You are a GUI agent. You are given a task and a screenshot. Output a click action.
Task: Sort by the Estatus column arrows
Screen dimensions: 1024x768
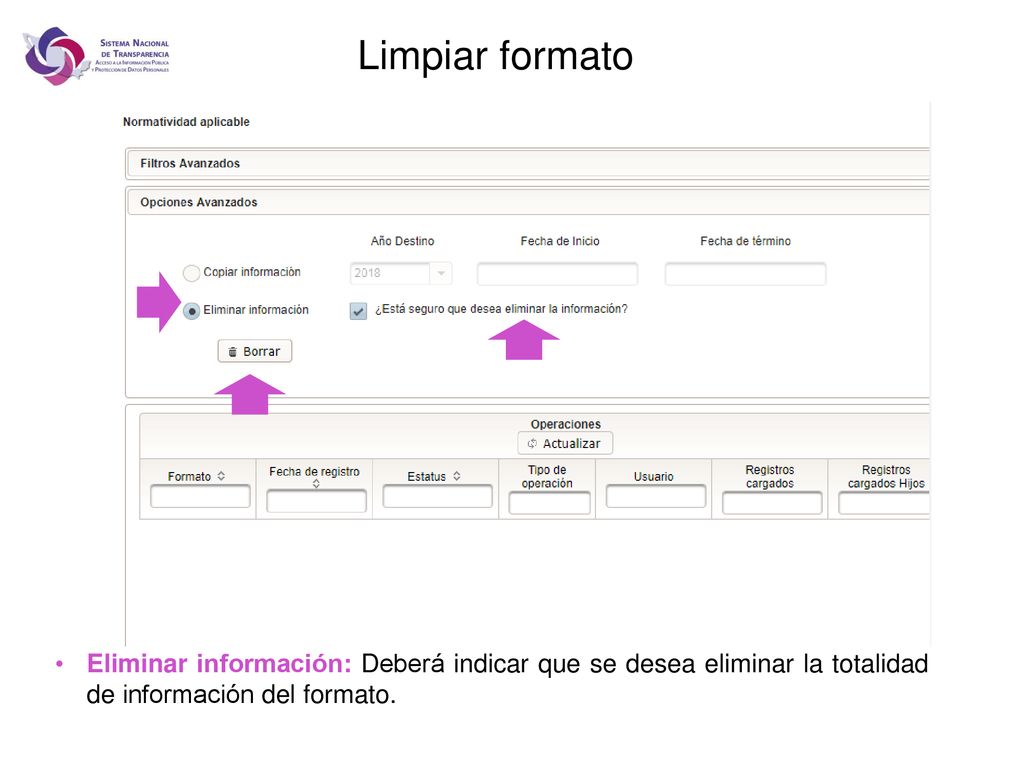click(456, 476)
